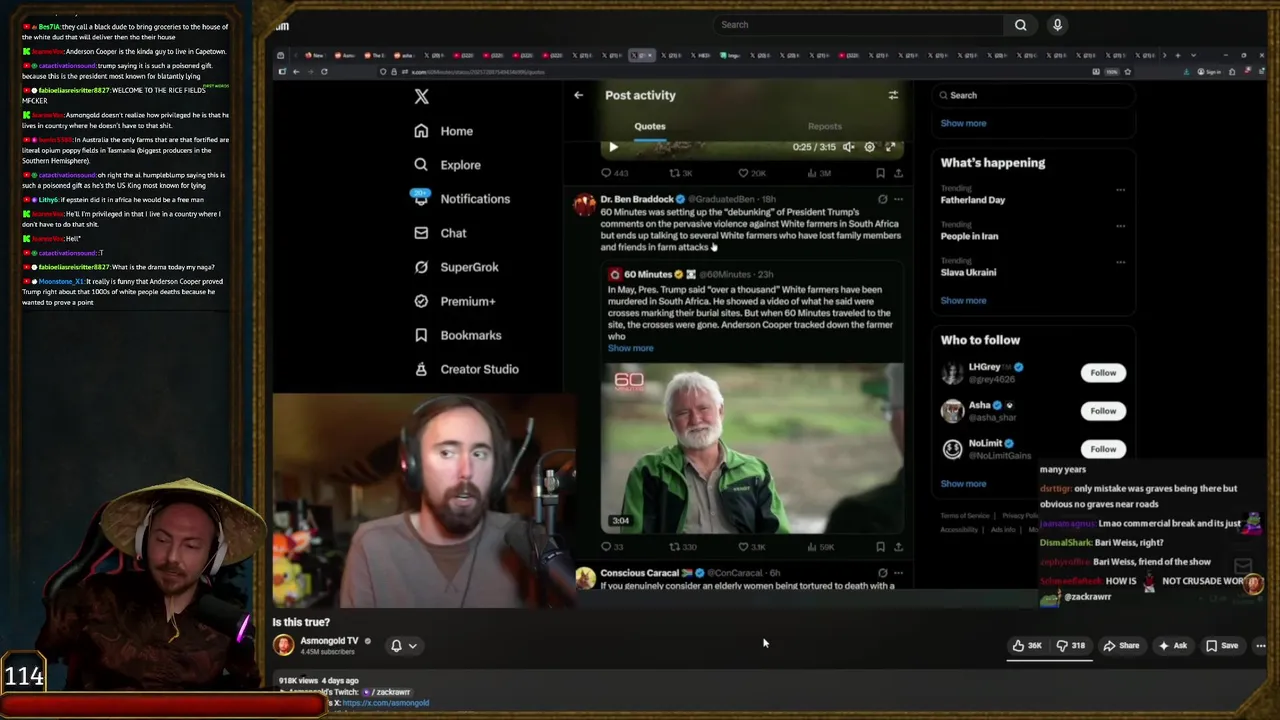Like the post with 3.1K likes
1280x720 pixels.
pos(752,547)
